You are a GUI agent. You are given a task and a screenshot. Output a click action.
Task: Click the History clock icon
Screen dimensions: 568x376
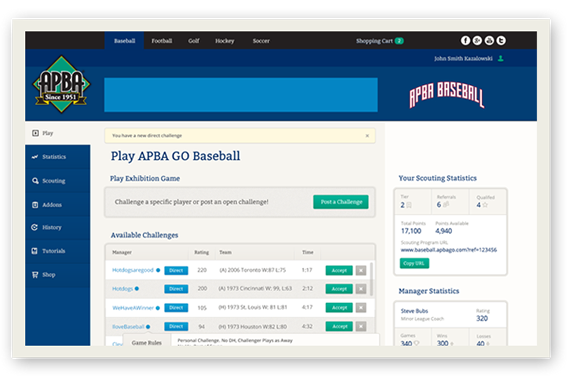34,227
